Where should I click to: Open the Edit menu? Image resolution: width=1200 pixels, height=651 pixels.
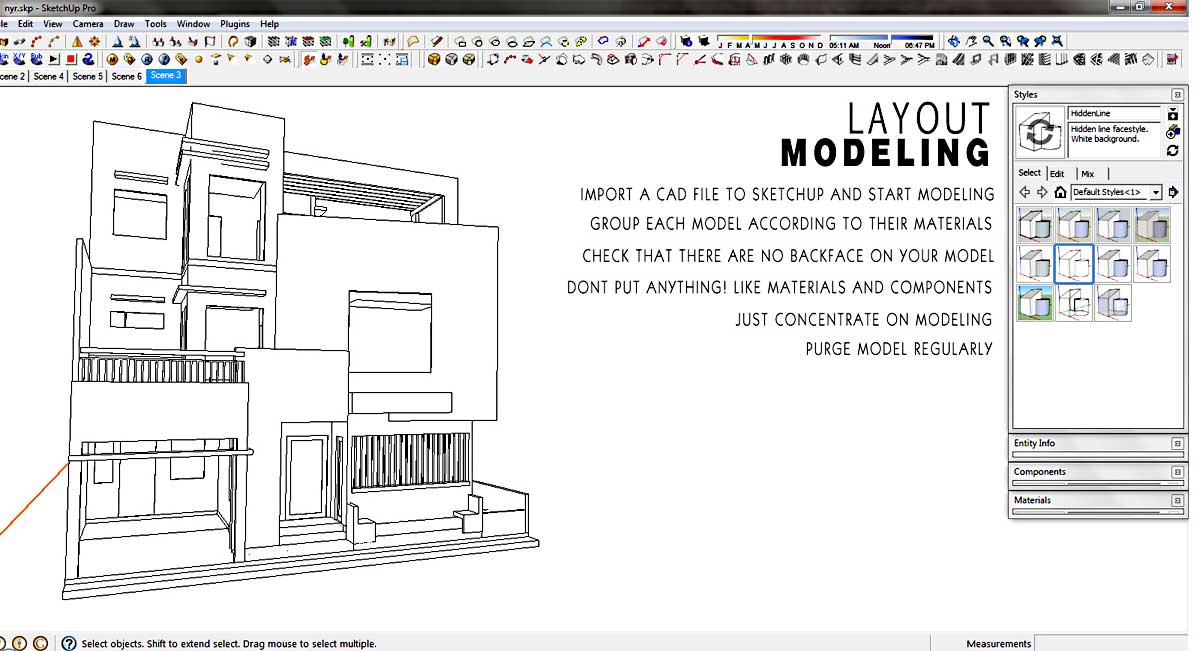pos(25,23)
